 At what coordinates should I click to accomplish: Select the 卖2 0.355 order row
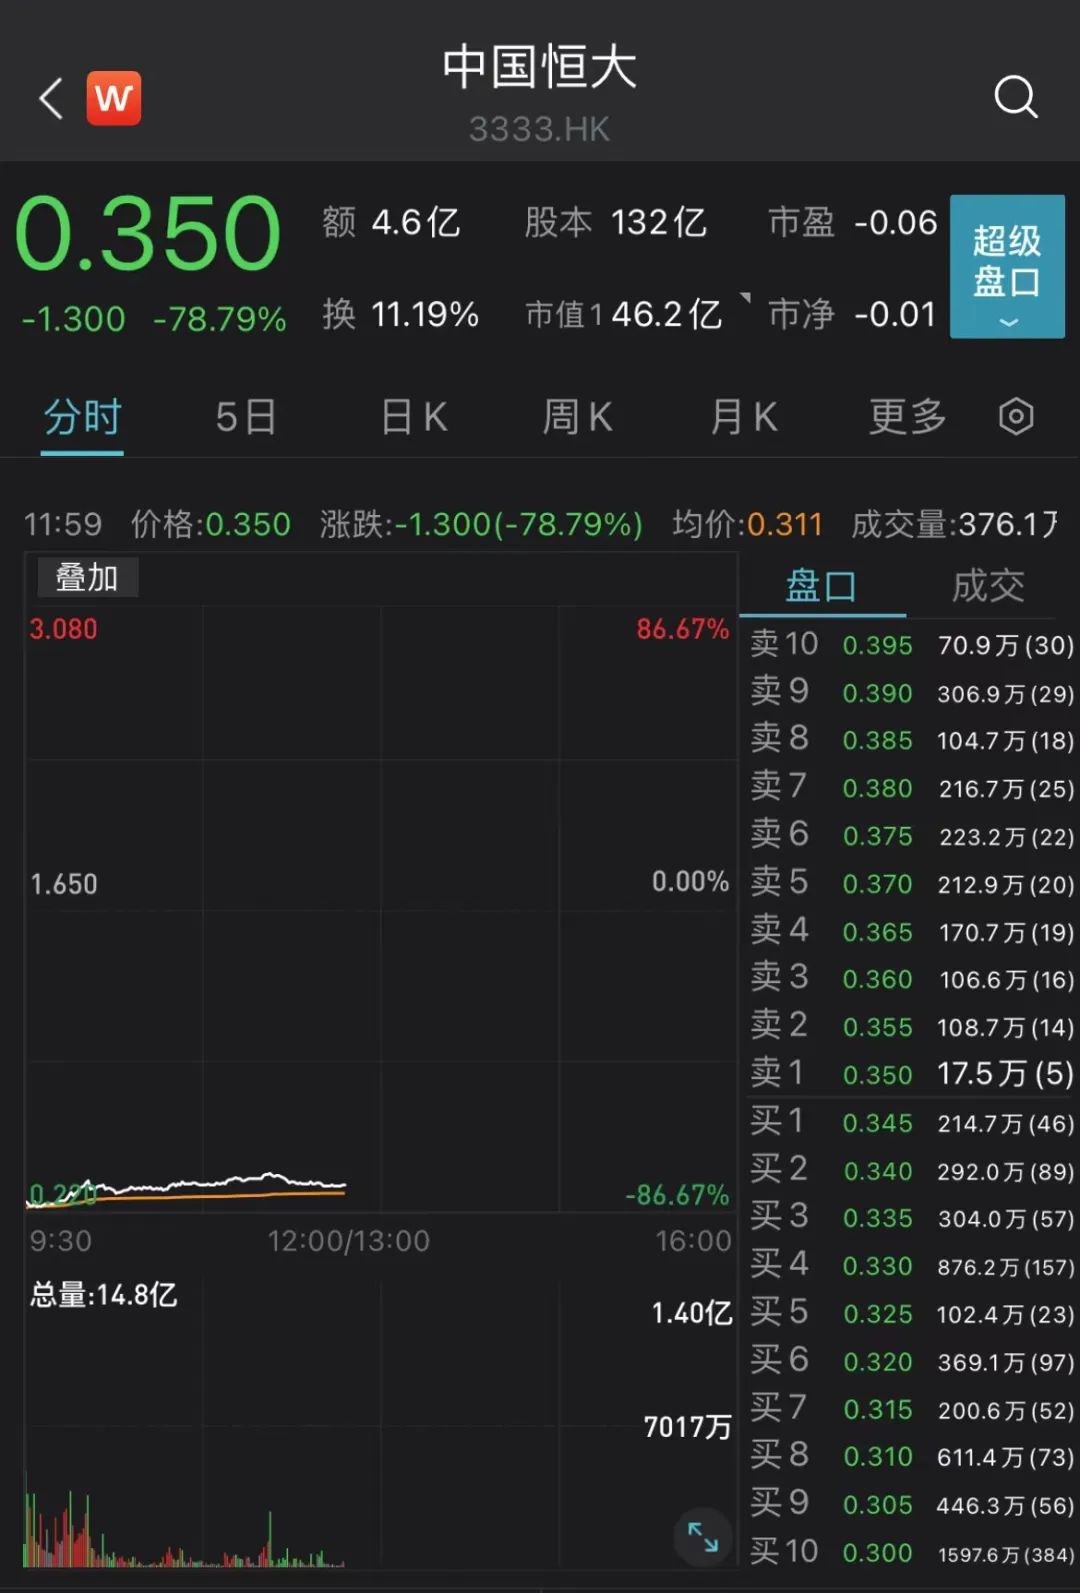pyautogui.click(x=912, y=1027)
